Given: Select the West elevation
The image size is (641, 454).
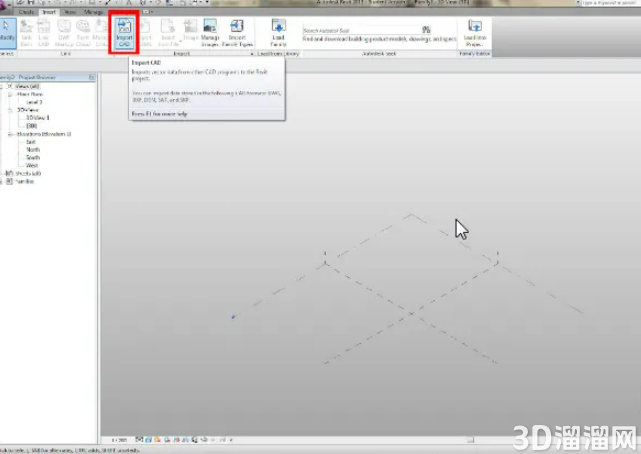Looking at the screenshot, I should 32,165.
